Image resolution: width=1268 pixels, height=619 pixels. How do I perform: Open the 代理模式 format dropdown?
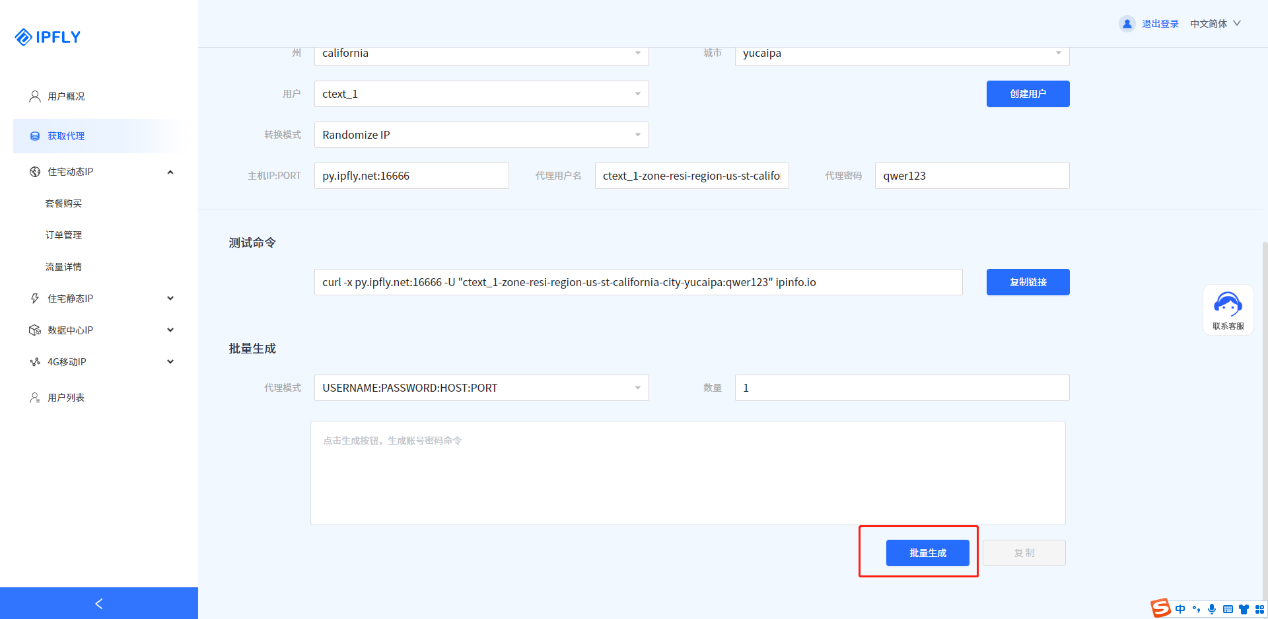[x=481, y=388]
